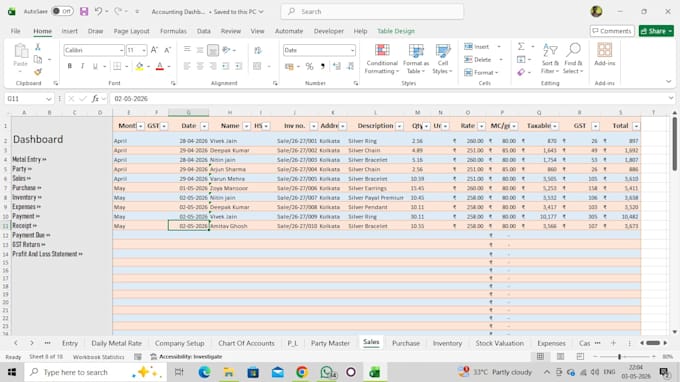Image resolution: width=680 pixels, height=382 pixels.
Task: Open Google Chrome from the taskbar
Action: point(302,372)
